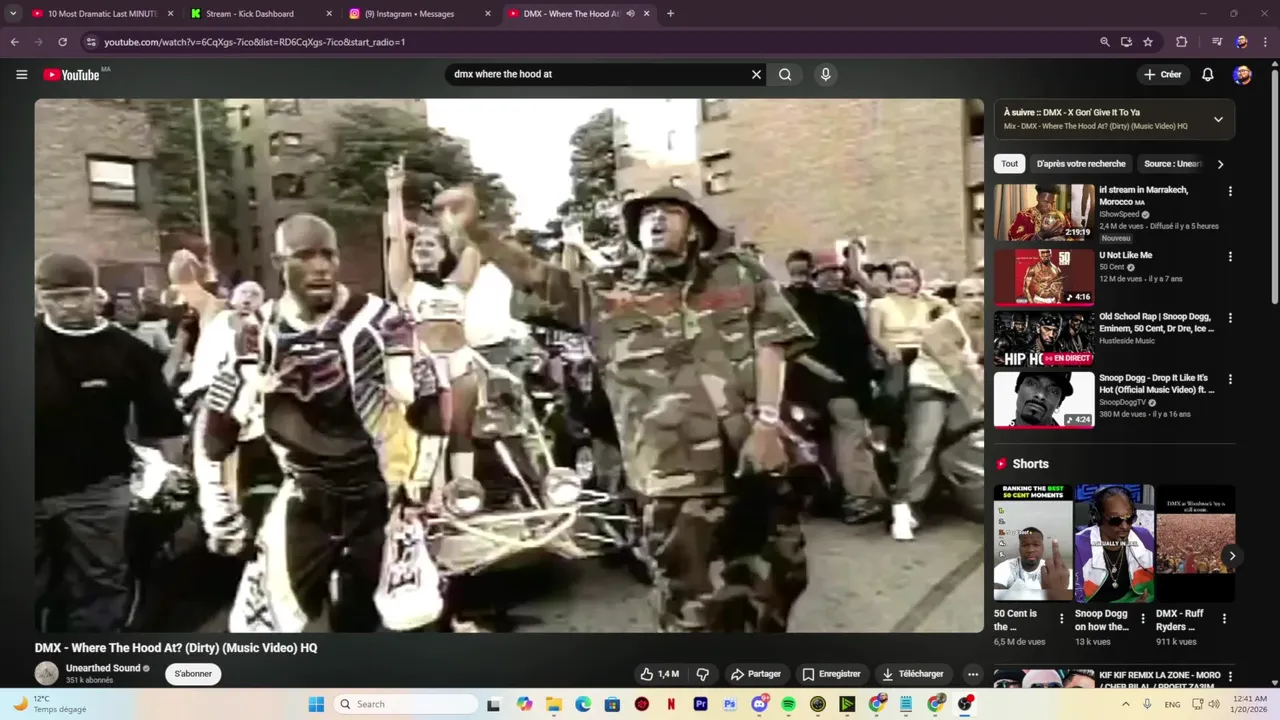
Task: Open options for 50 Cent short
Action: (x=1061, y=619)
